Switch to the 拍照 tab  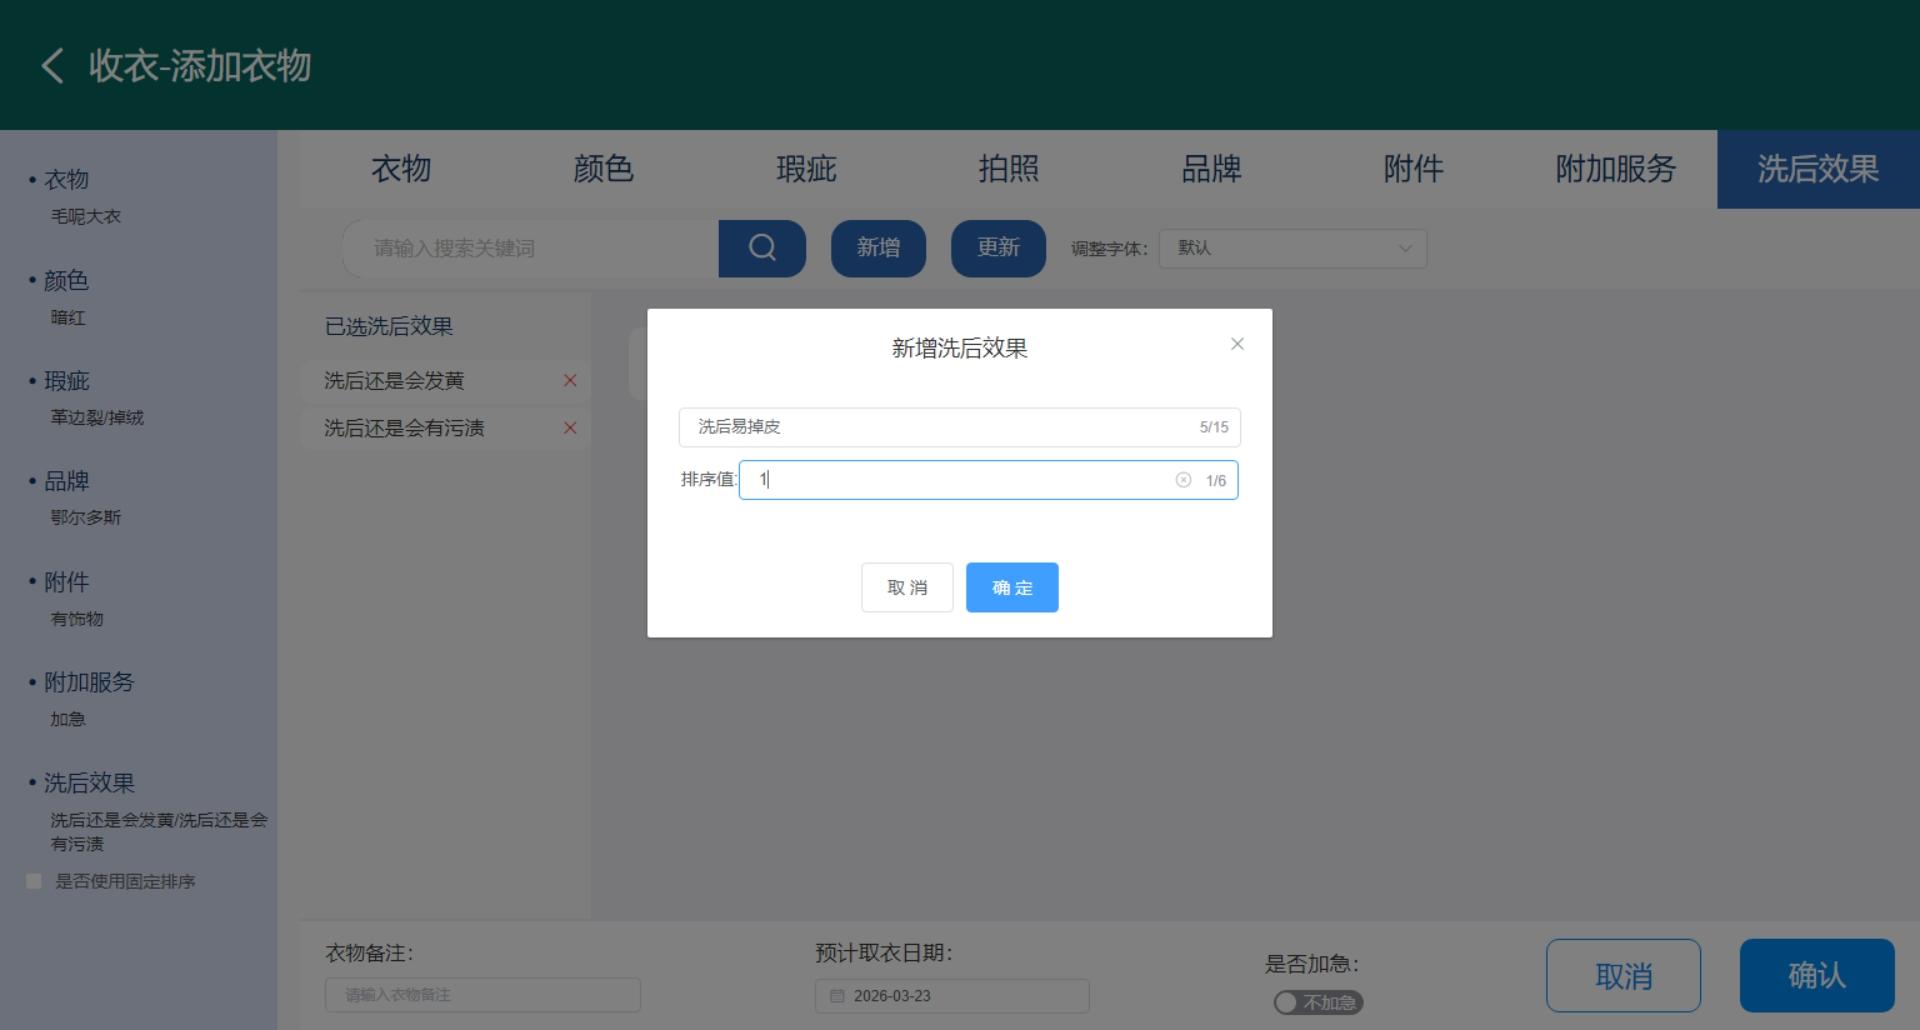1008,169
